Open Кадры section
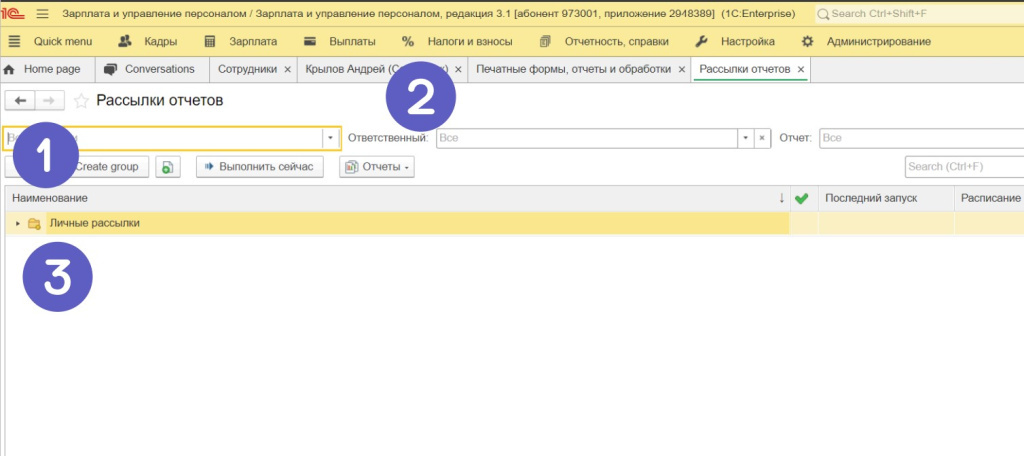This screenshot has height=456, width=1024. 148,42
